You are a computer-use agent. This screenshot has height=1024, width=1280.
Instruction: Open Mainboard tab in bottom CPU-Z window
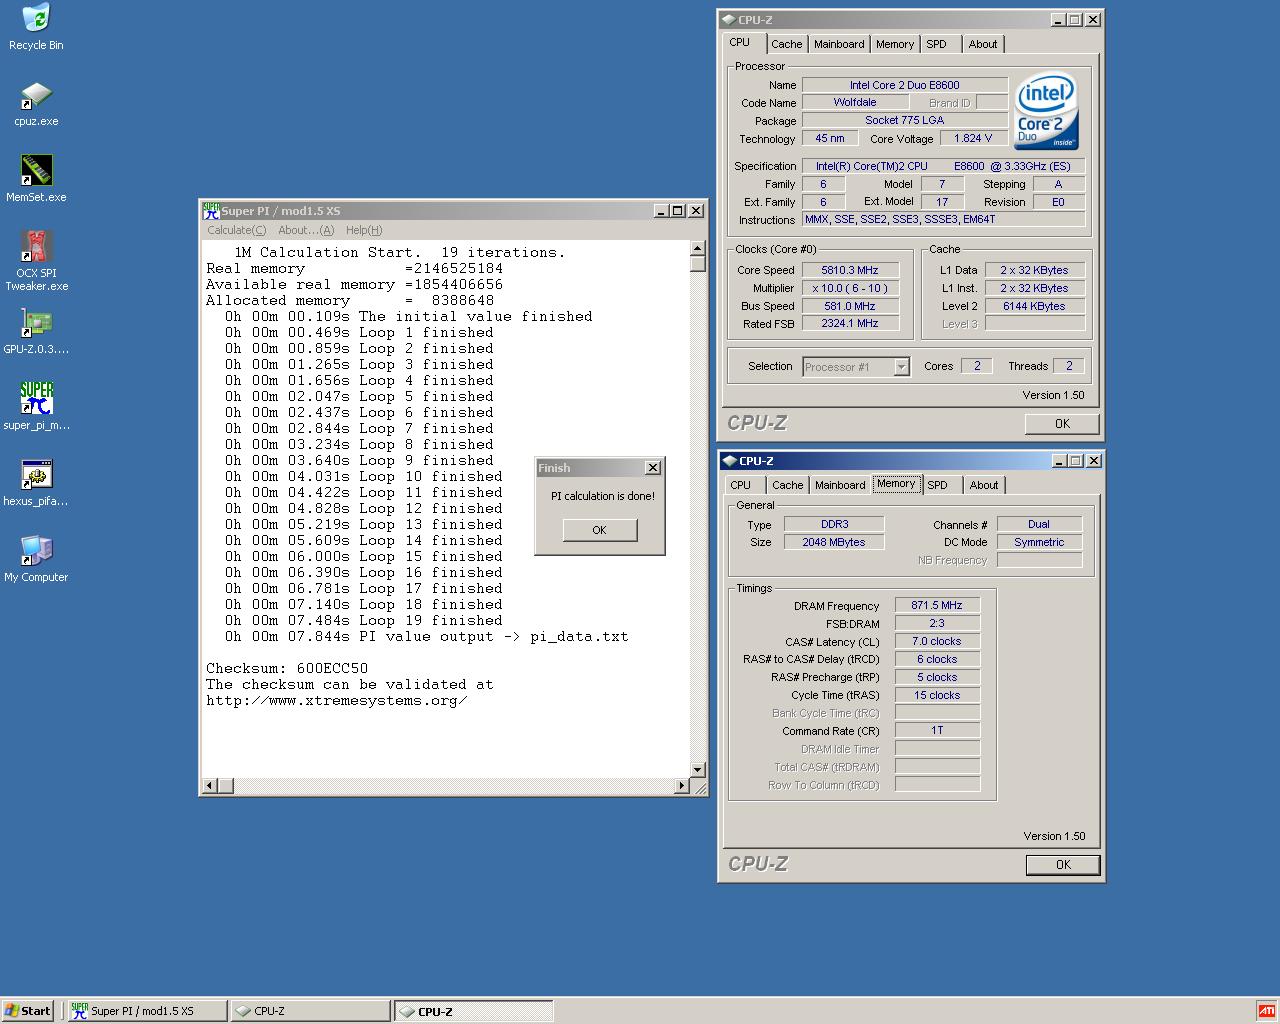[x=840, y=485]
